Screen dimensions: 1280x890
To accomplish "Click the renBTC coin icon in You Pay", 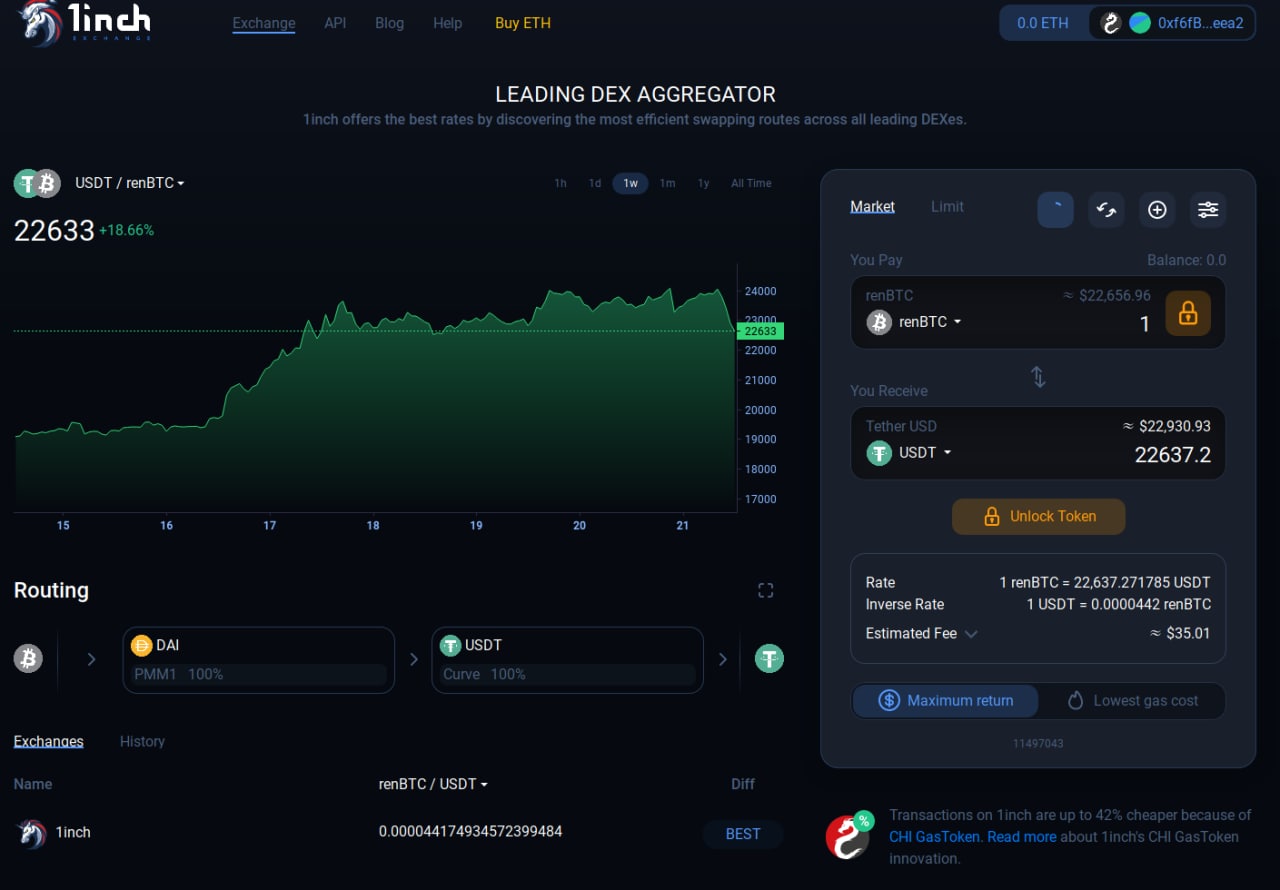I will (879, 322).
